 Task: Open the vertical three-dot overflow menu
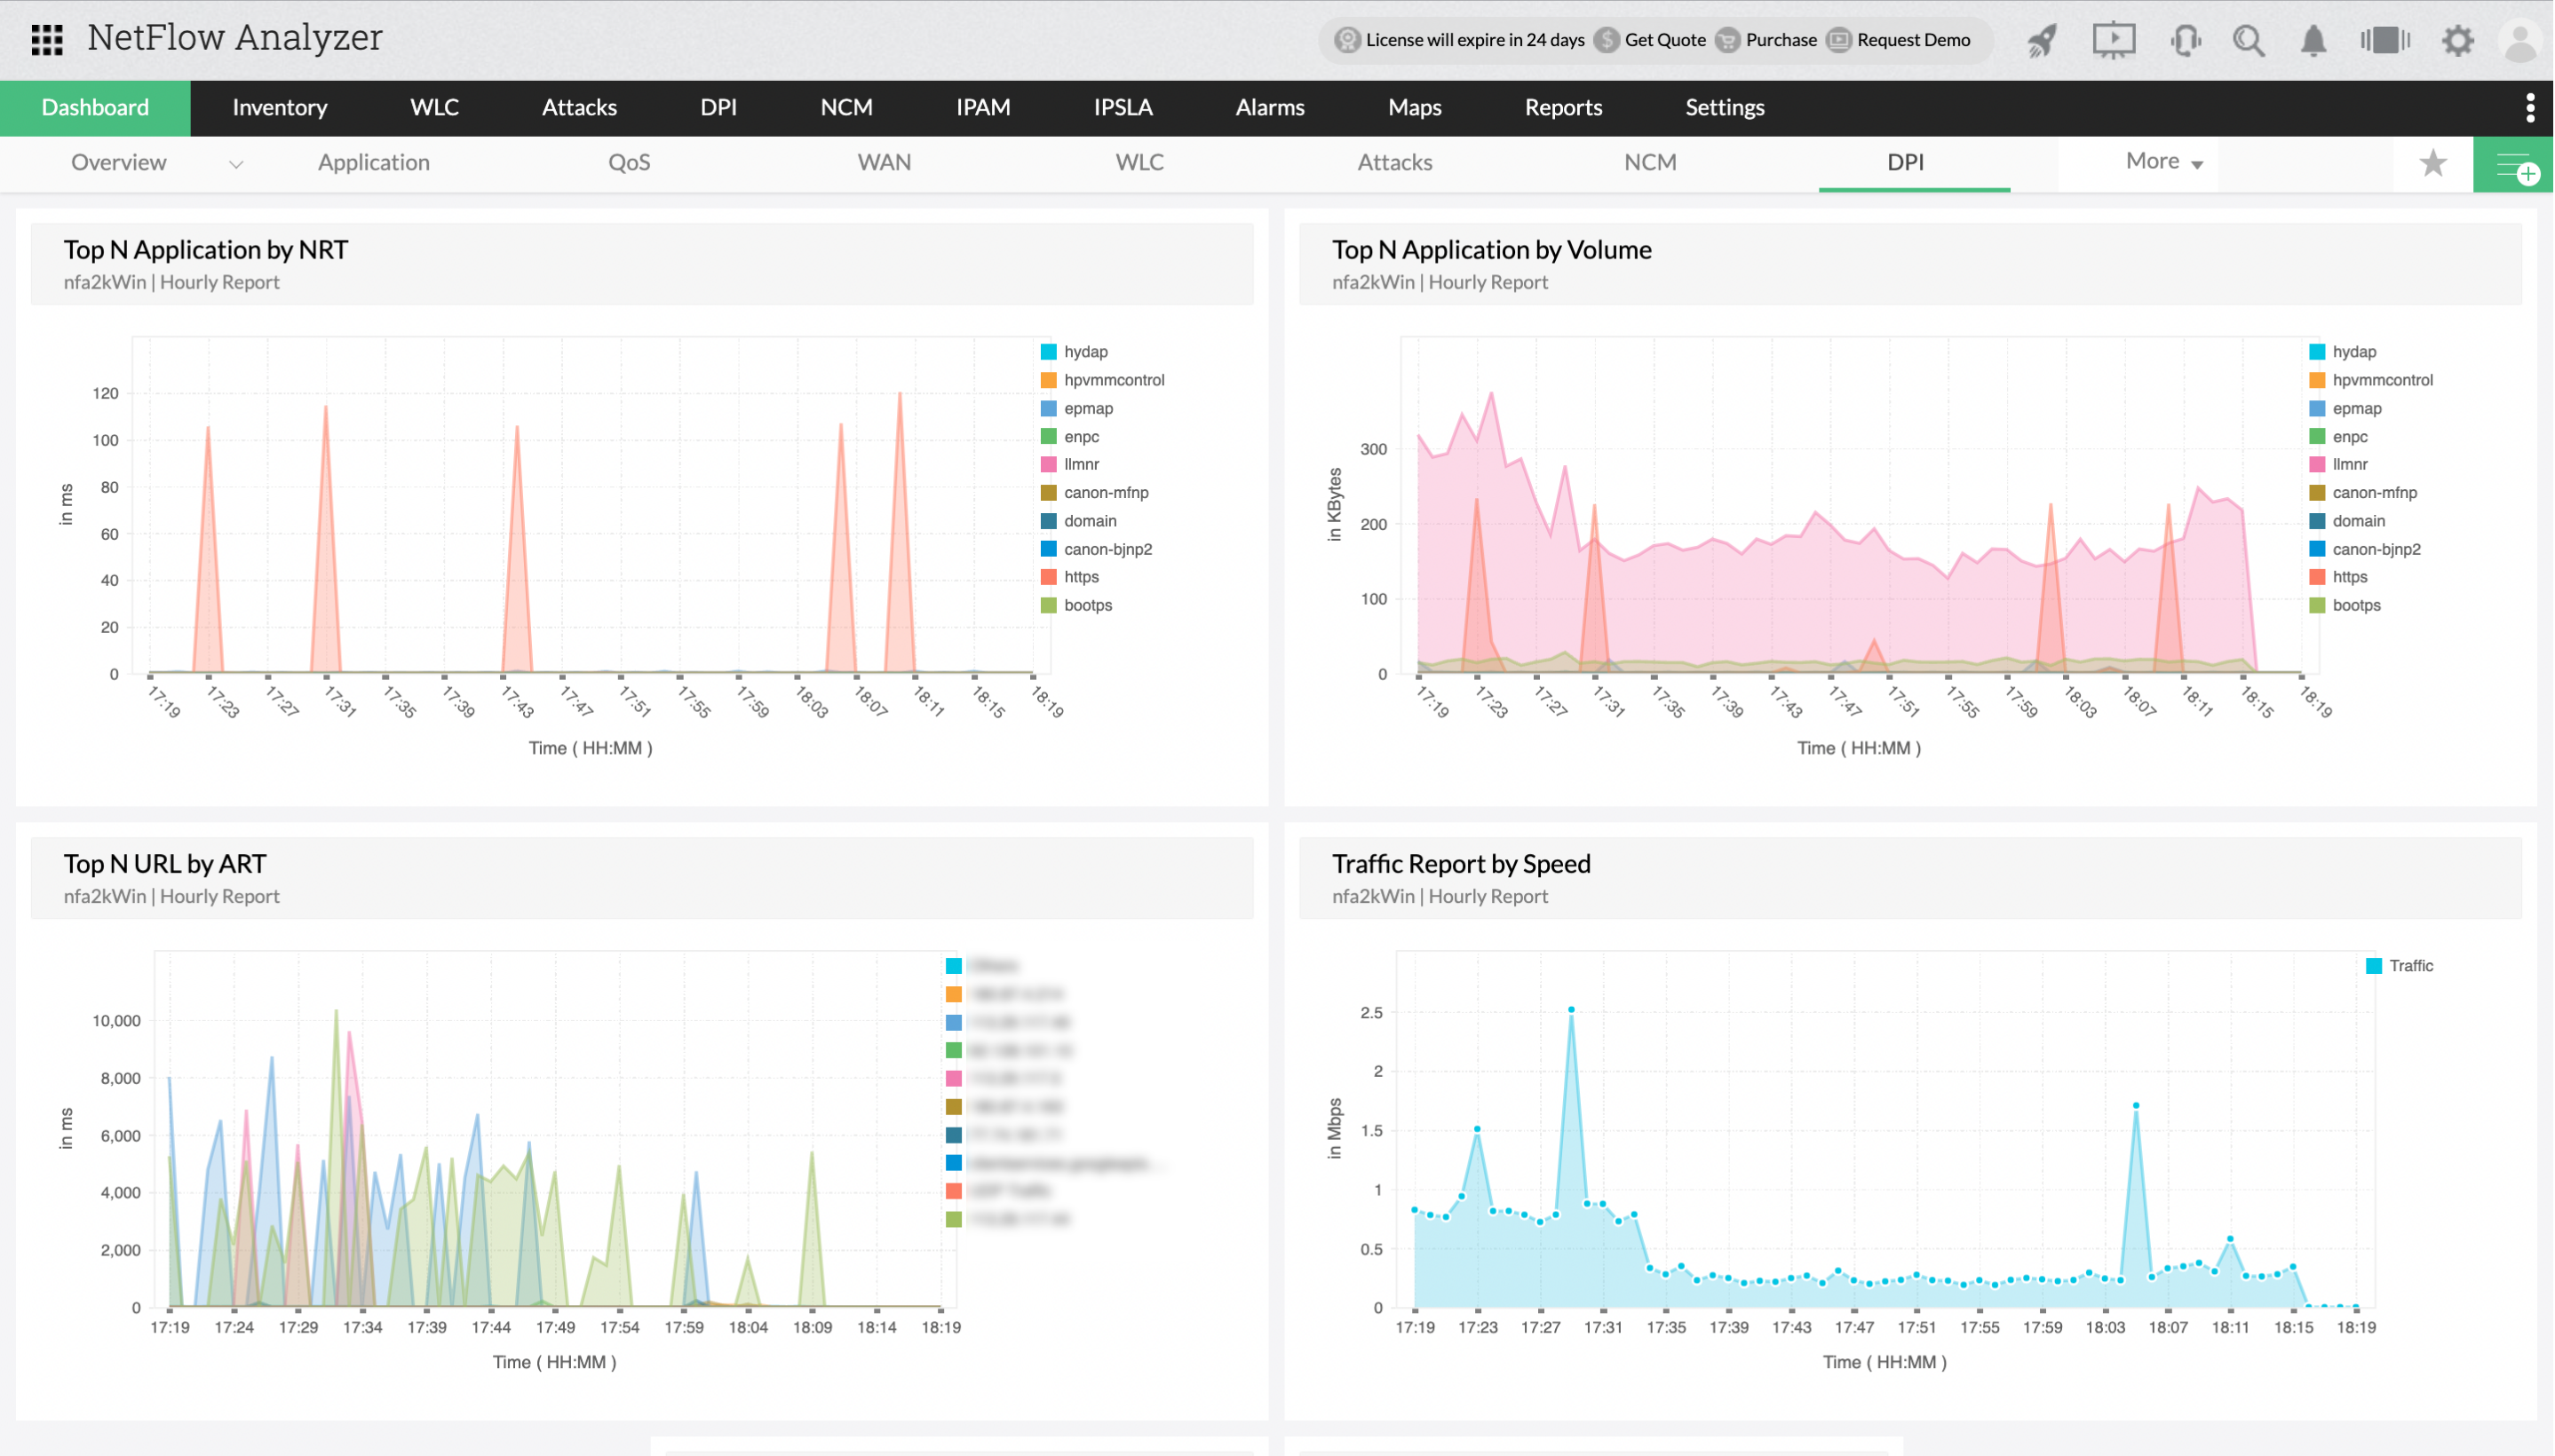click(x=2530, y=107)
